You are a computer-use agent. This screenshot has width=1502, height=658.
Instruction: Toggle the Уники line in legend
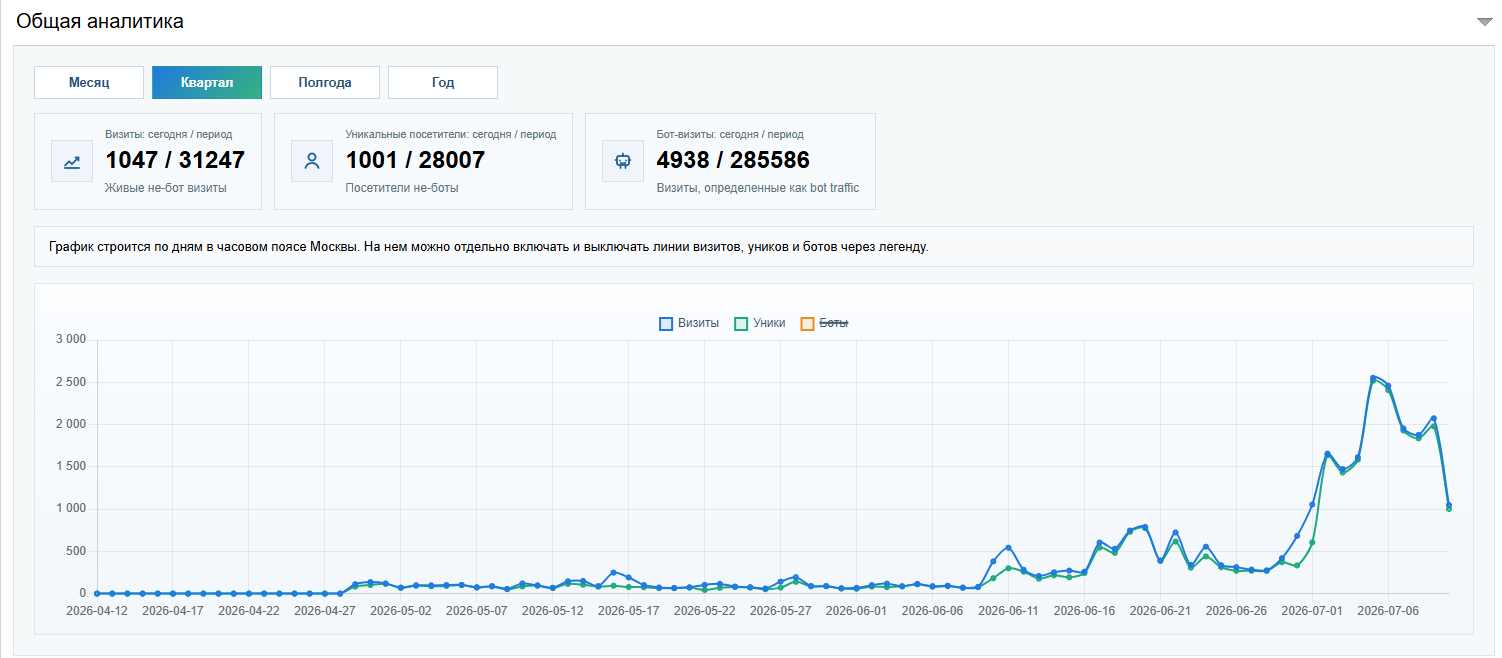[x=760, y=323]
